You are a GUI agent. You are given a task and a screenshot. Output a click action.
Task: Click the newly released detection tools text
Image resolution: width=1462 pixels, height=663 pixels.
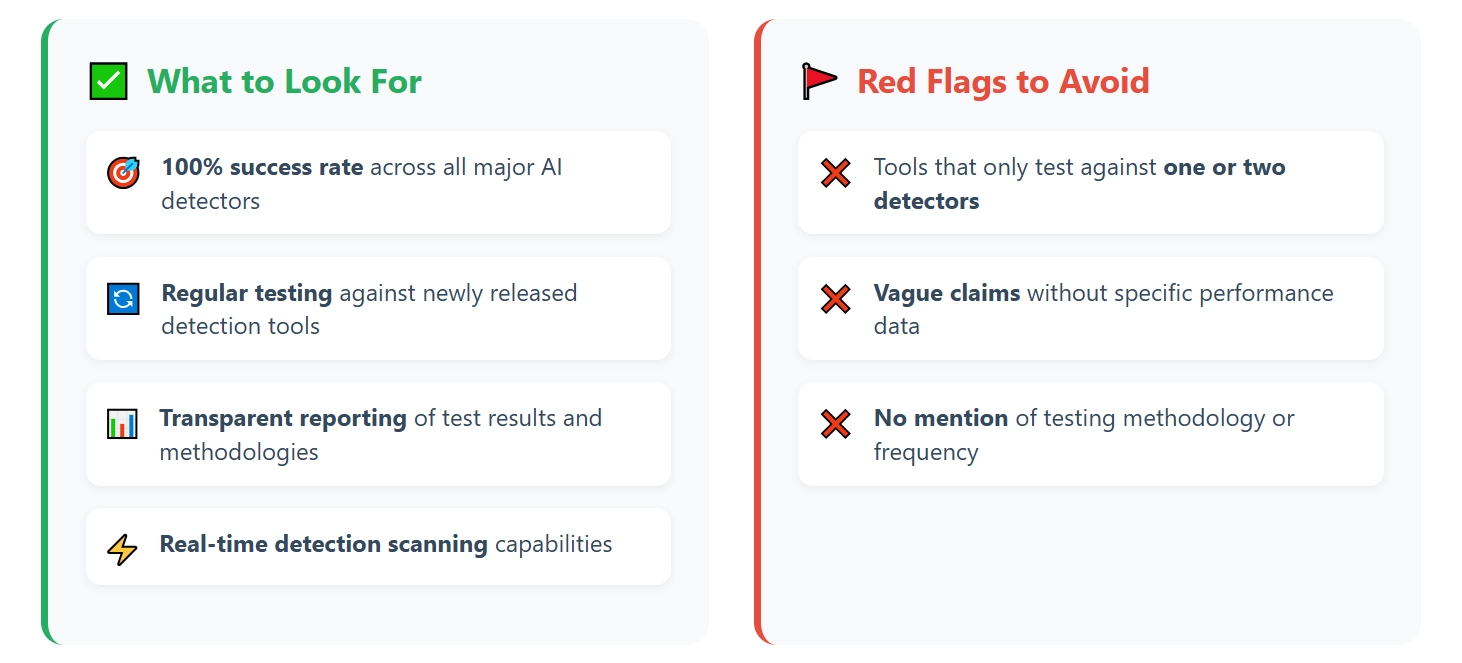[369, 310]
